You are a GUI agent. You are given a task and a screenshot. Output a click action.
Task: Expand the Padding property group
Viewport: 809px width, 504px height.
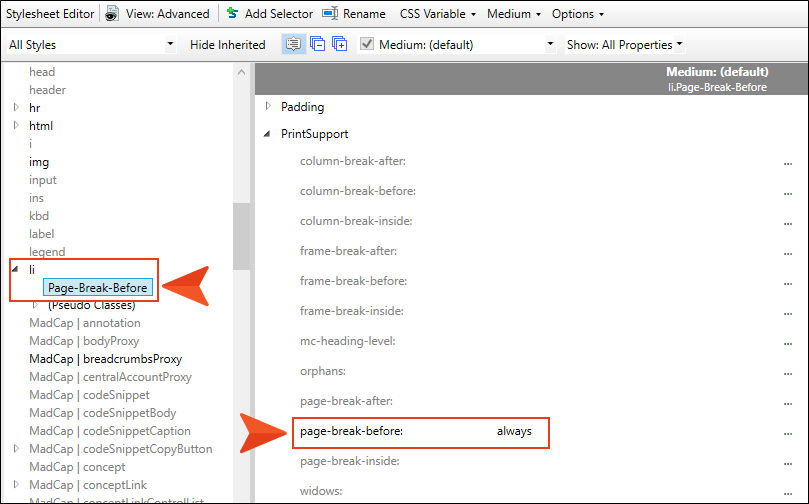268,107
